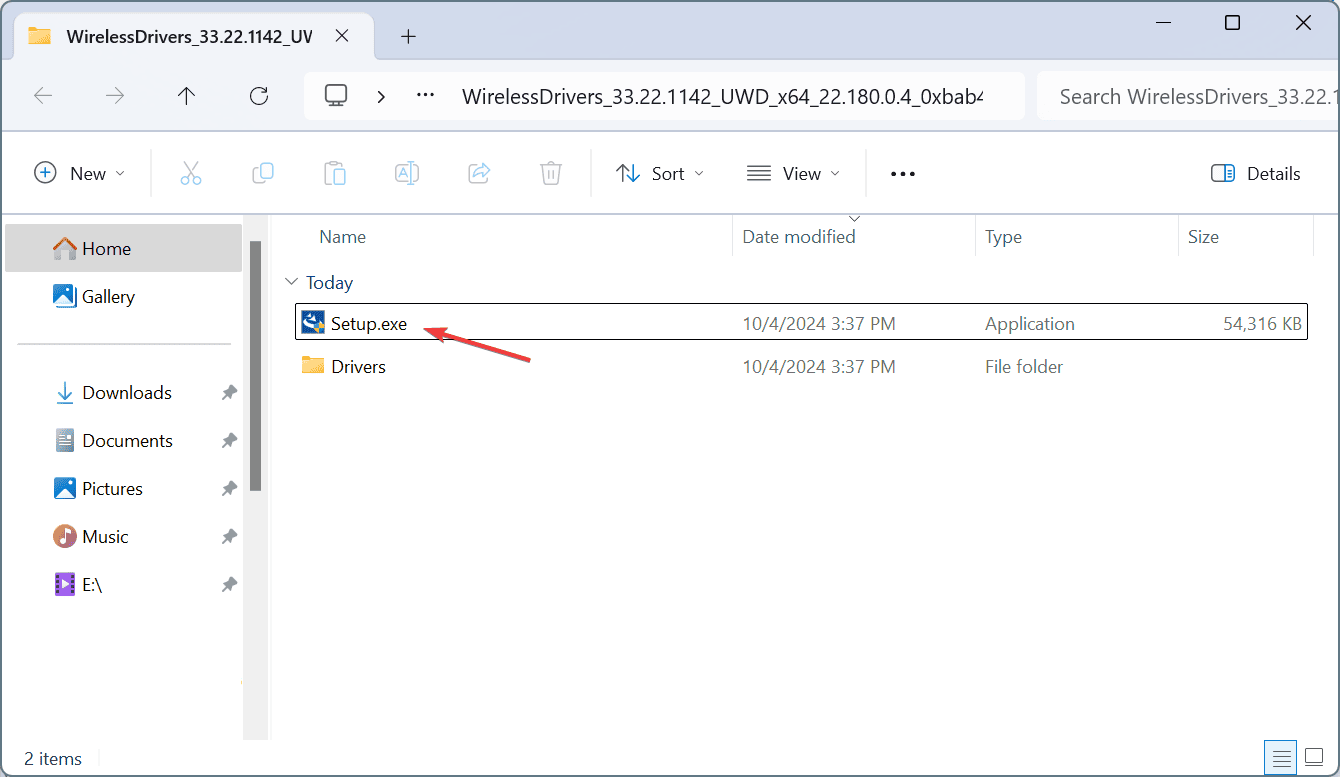Click the WirelessDrivers address bar path

click(723, 97)
